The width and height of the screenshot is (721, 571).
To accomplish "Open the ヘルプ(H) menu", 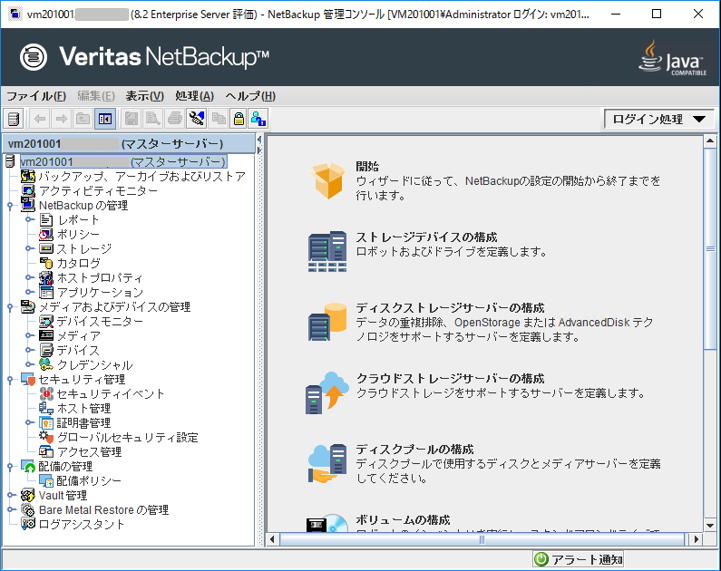I will 250,96.
